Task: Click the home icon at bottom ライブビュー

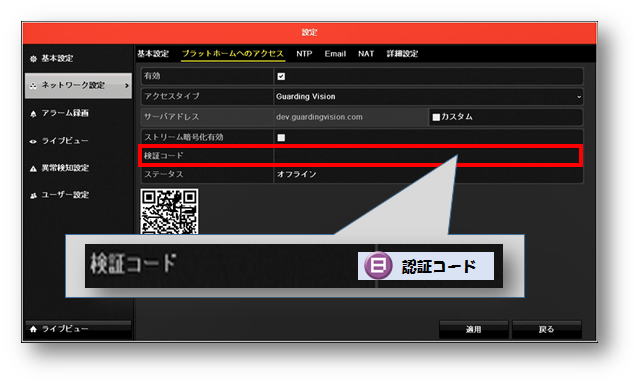Action: click(33, 329)
